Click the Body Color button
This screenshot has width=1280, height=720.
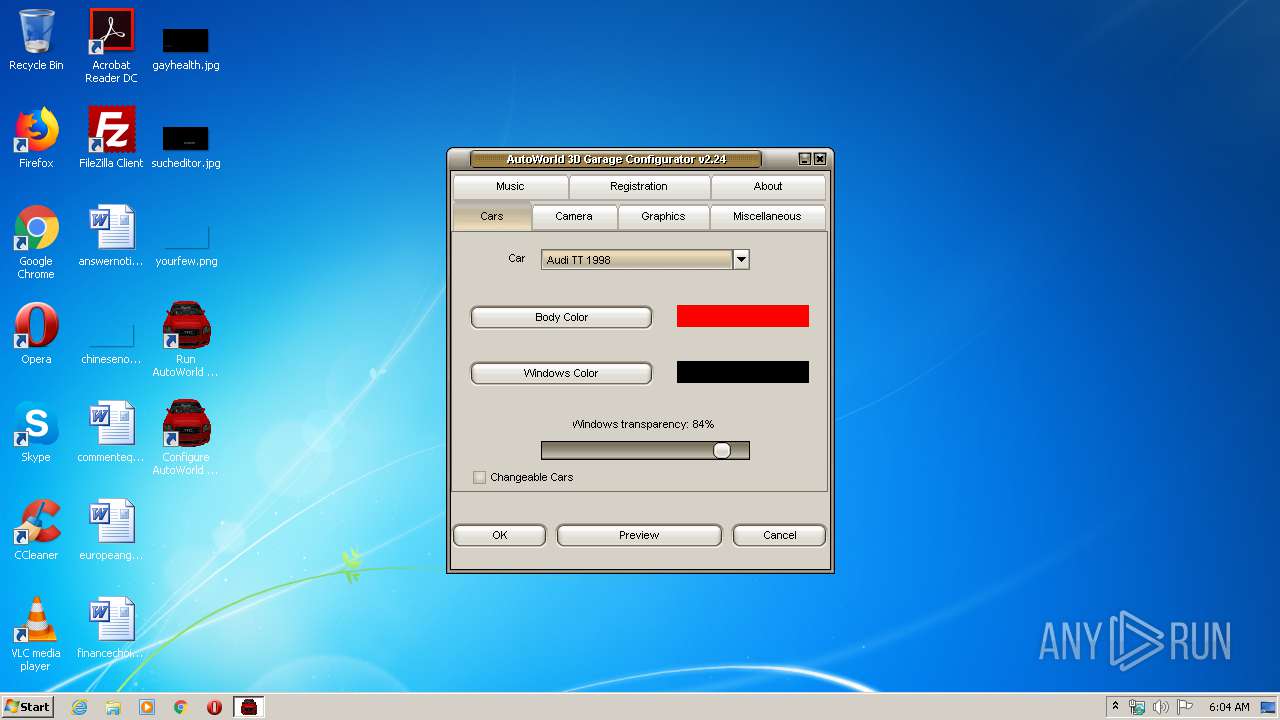tap(561, 317)
